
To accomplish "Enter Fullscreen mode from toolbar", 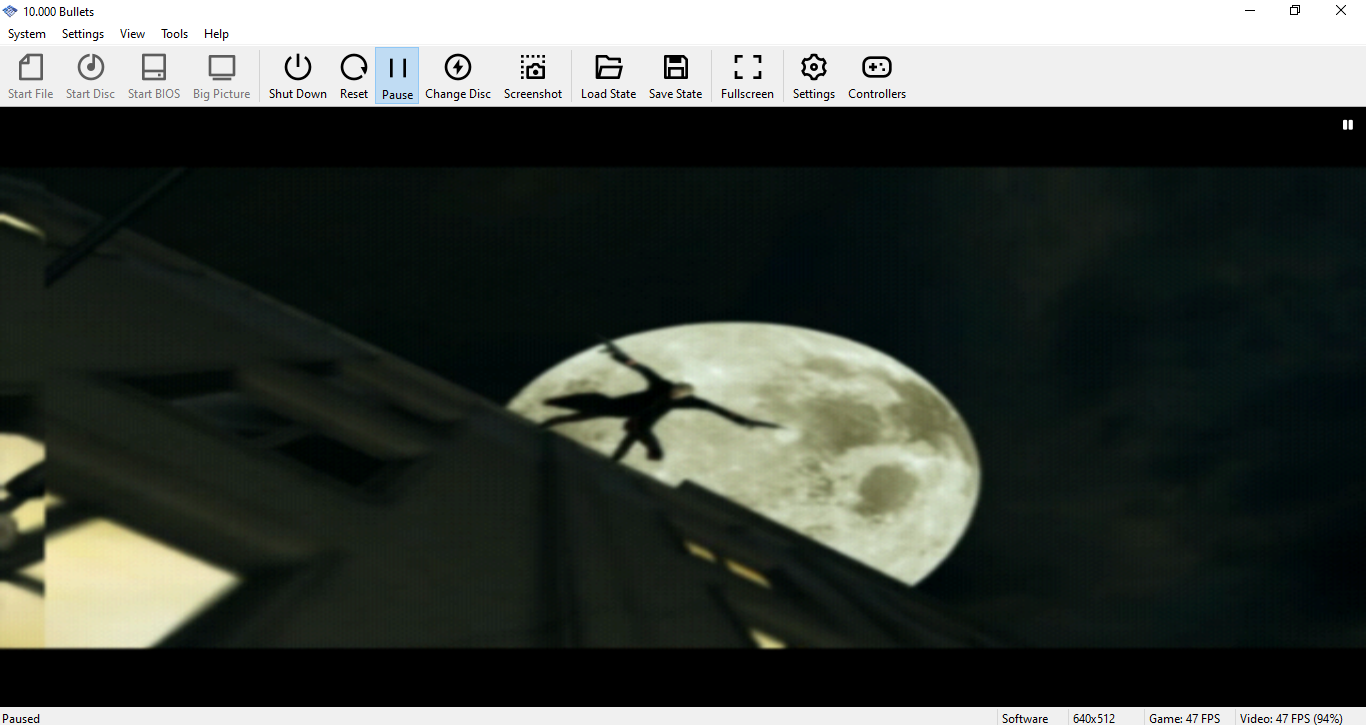I will (x=747, y=76).
